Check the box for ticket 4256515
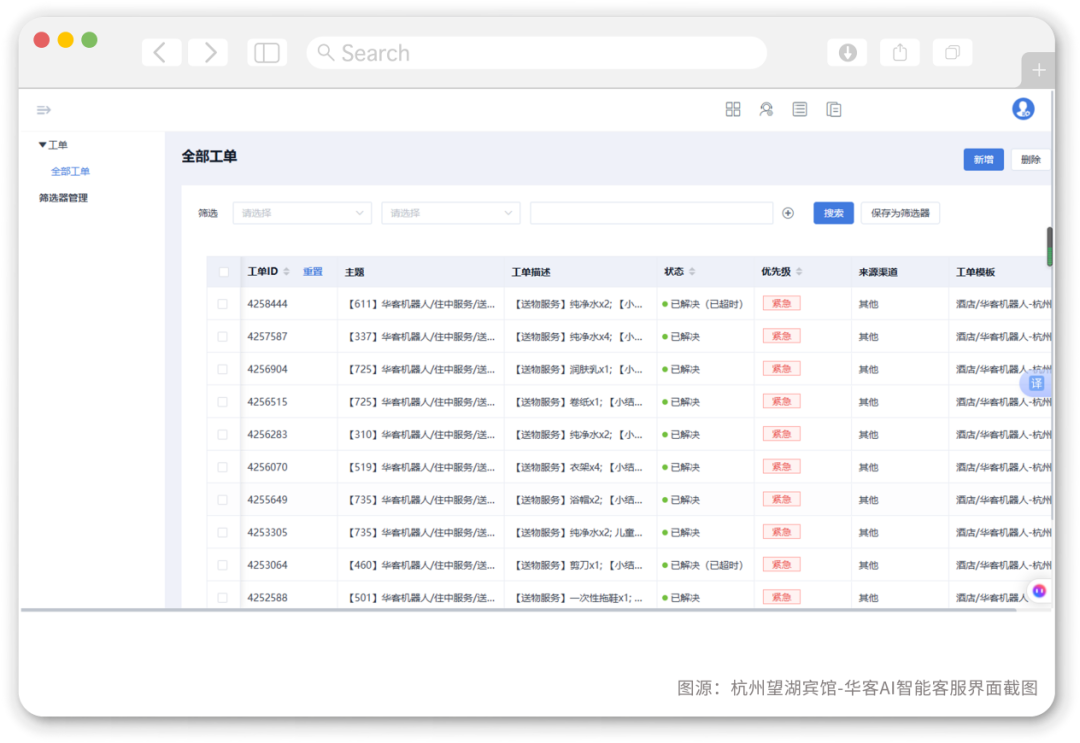1080x743 pixels. tap(222, 401)
